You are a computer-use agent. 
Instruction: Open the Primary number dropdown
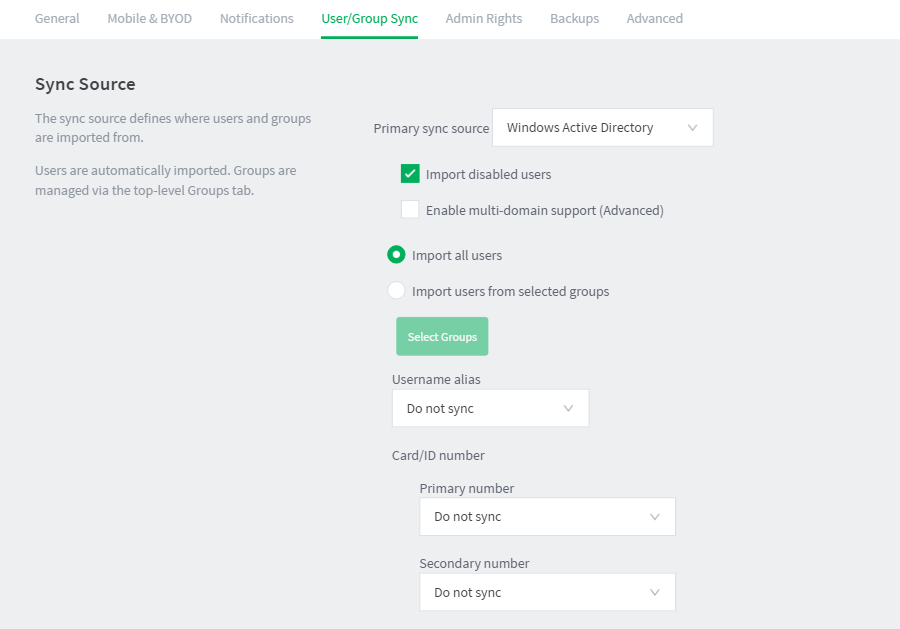coord(547,517)
